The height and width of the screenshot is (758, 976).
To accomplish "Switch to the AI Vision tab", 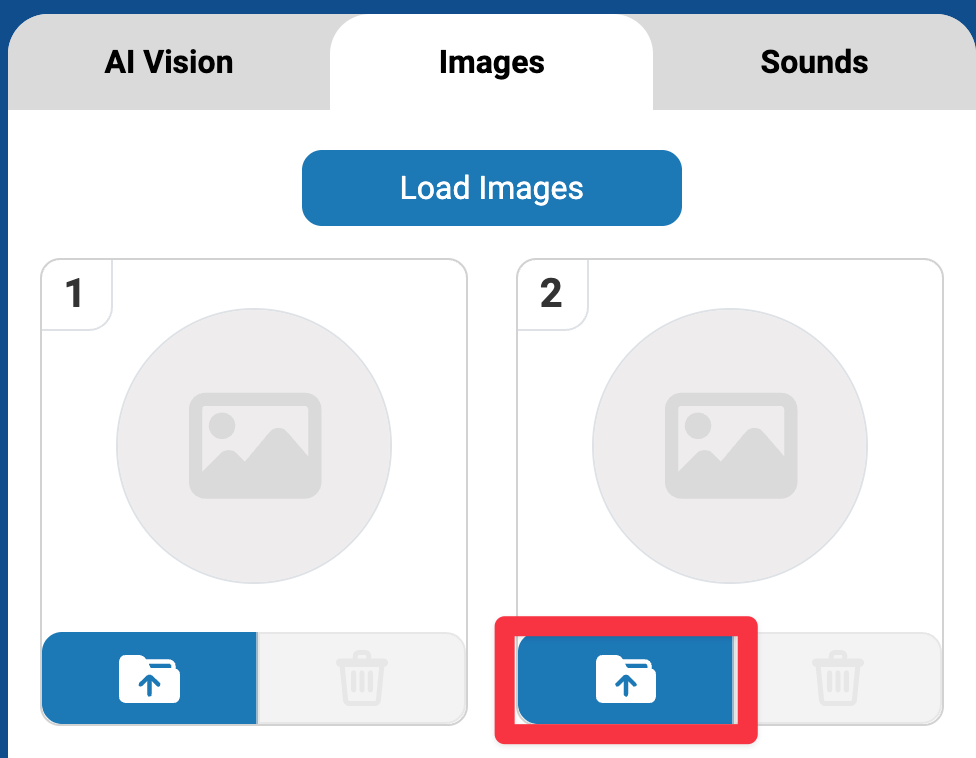I will coord(168,62).
